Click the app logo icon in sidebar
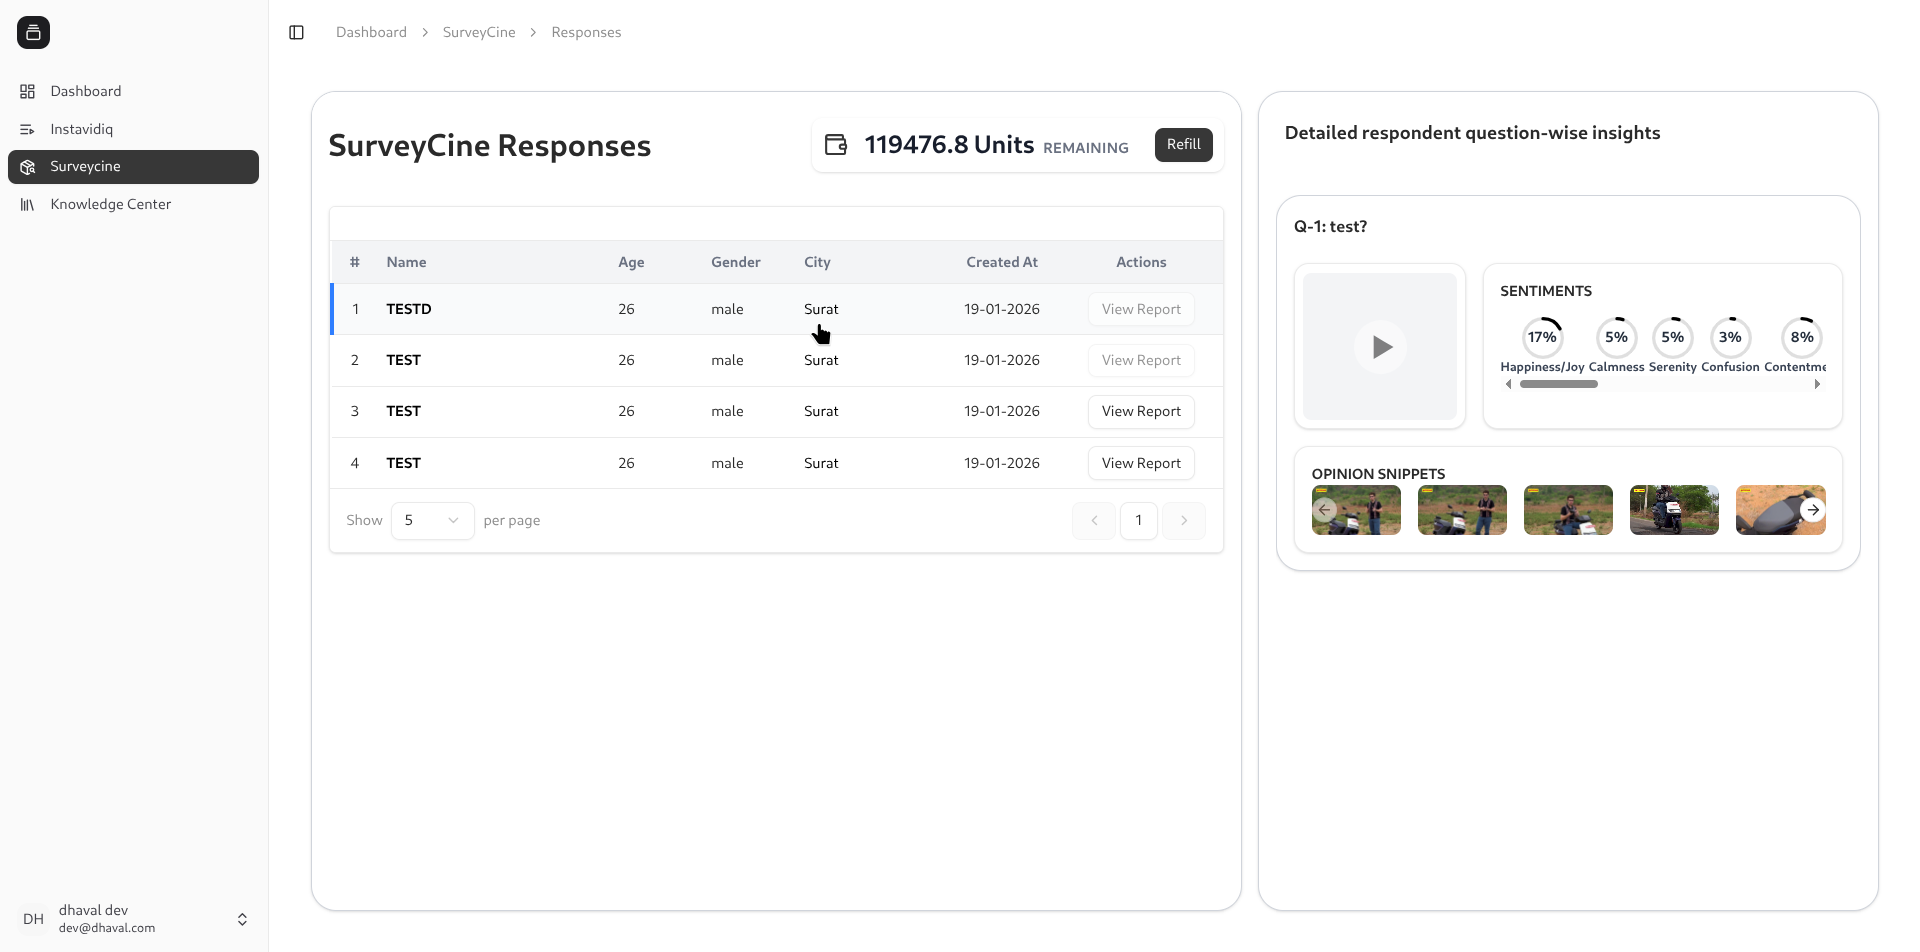The image size is (1920, 952). pos(33,32)
